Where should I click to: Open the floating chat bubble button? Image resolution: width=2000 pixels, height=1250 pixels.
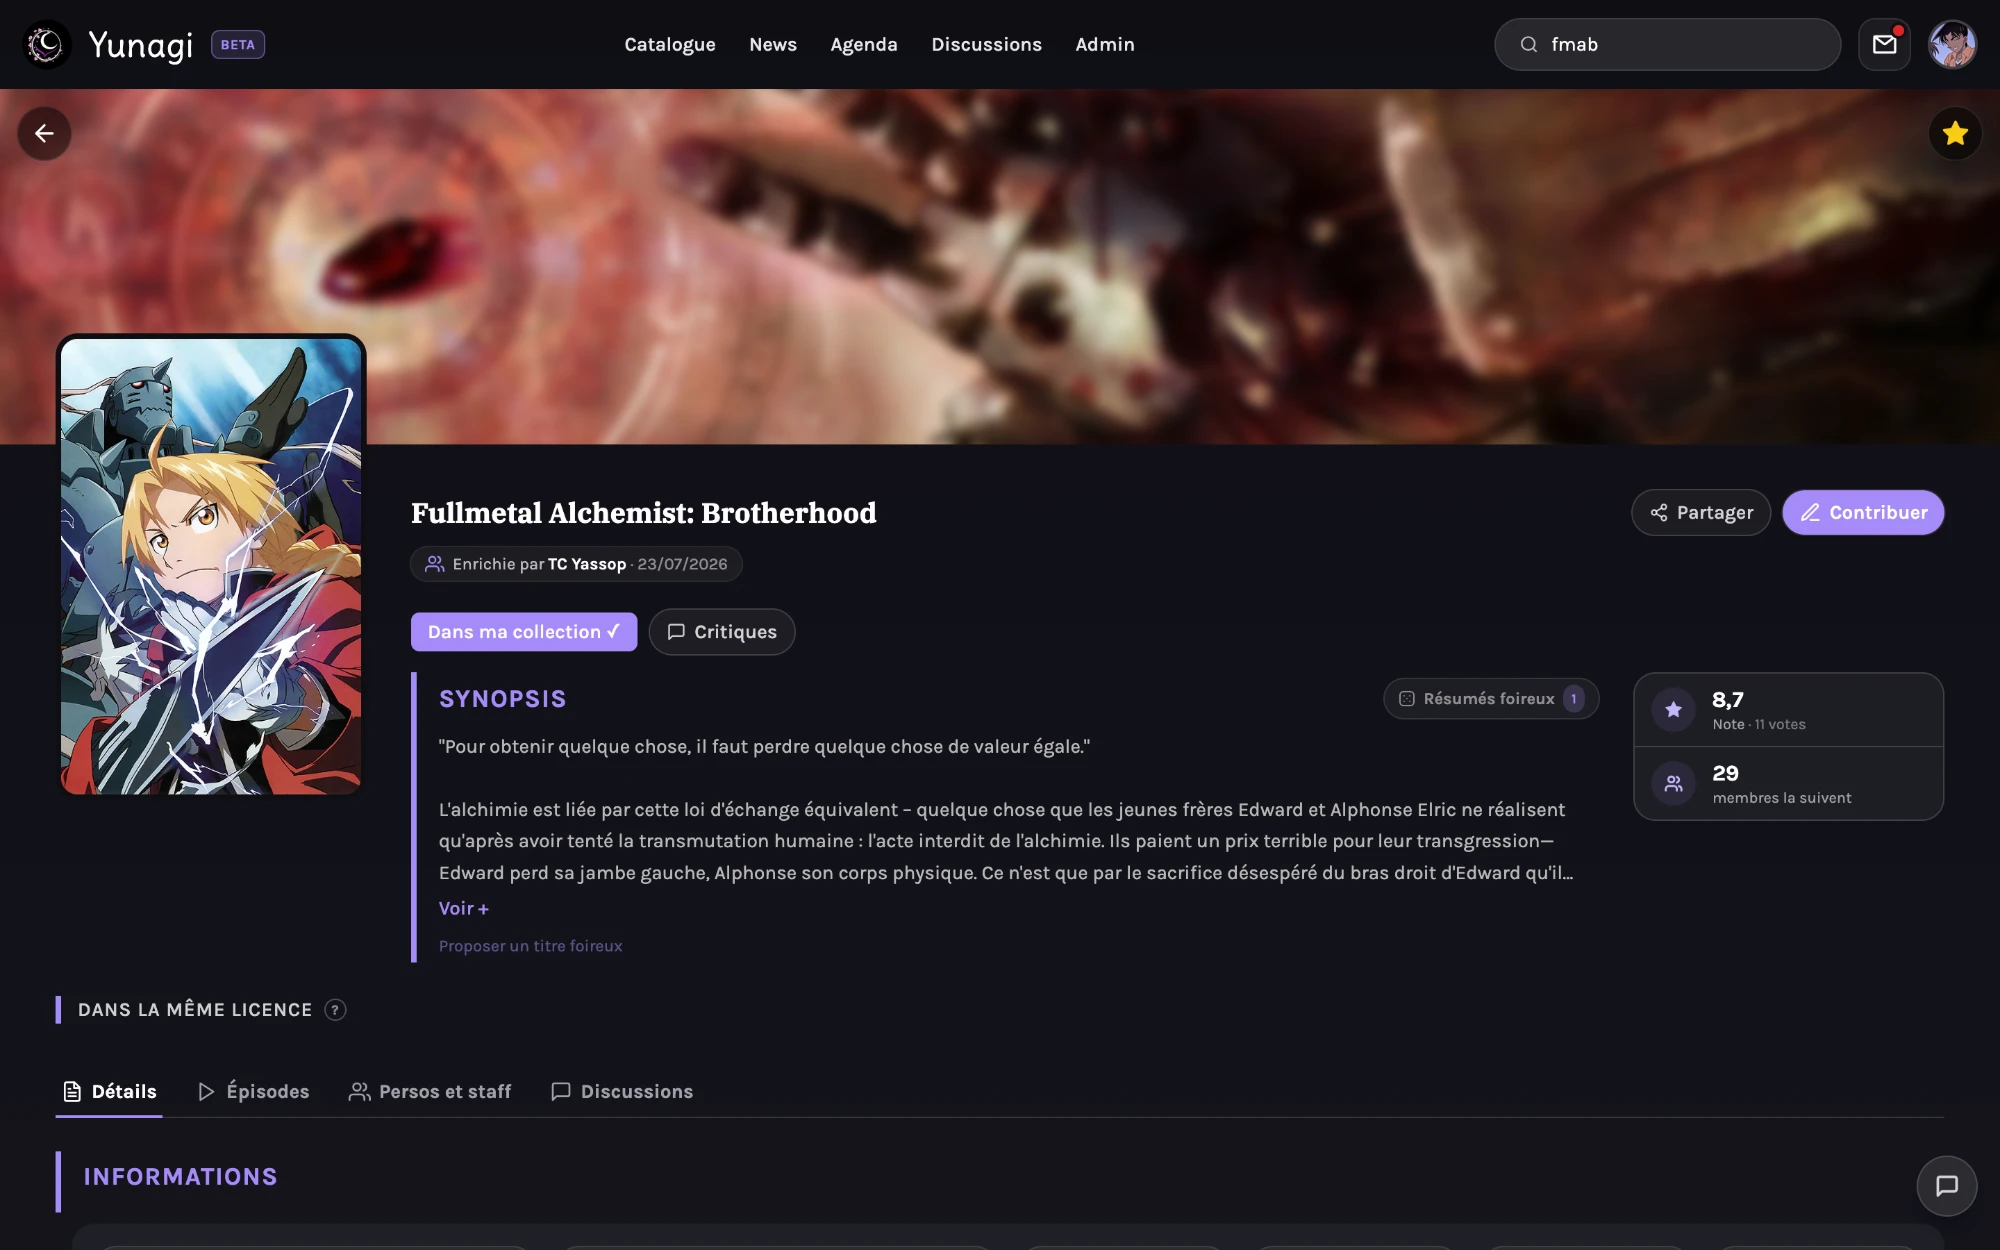click(1946, 1185)
